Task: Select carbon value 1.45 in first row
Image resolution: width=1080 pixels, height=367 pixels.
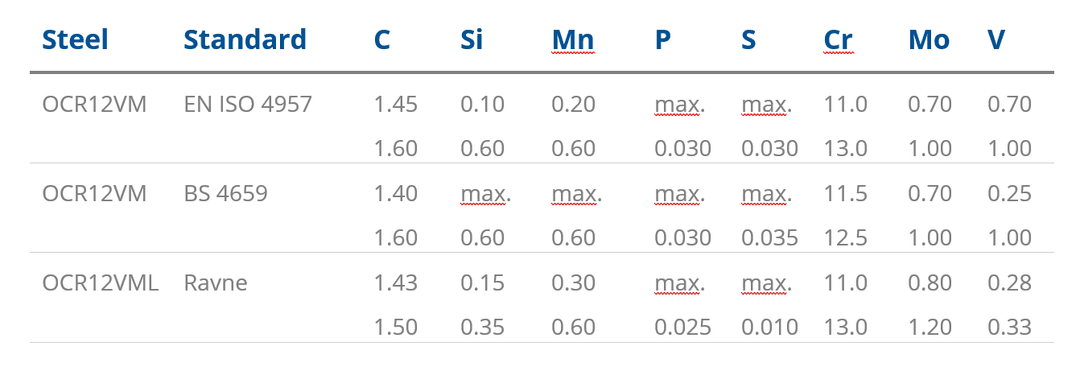Action: tap(395, 105)
